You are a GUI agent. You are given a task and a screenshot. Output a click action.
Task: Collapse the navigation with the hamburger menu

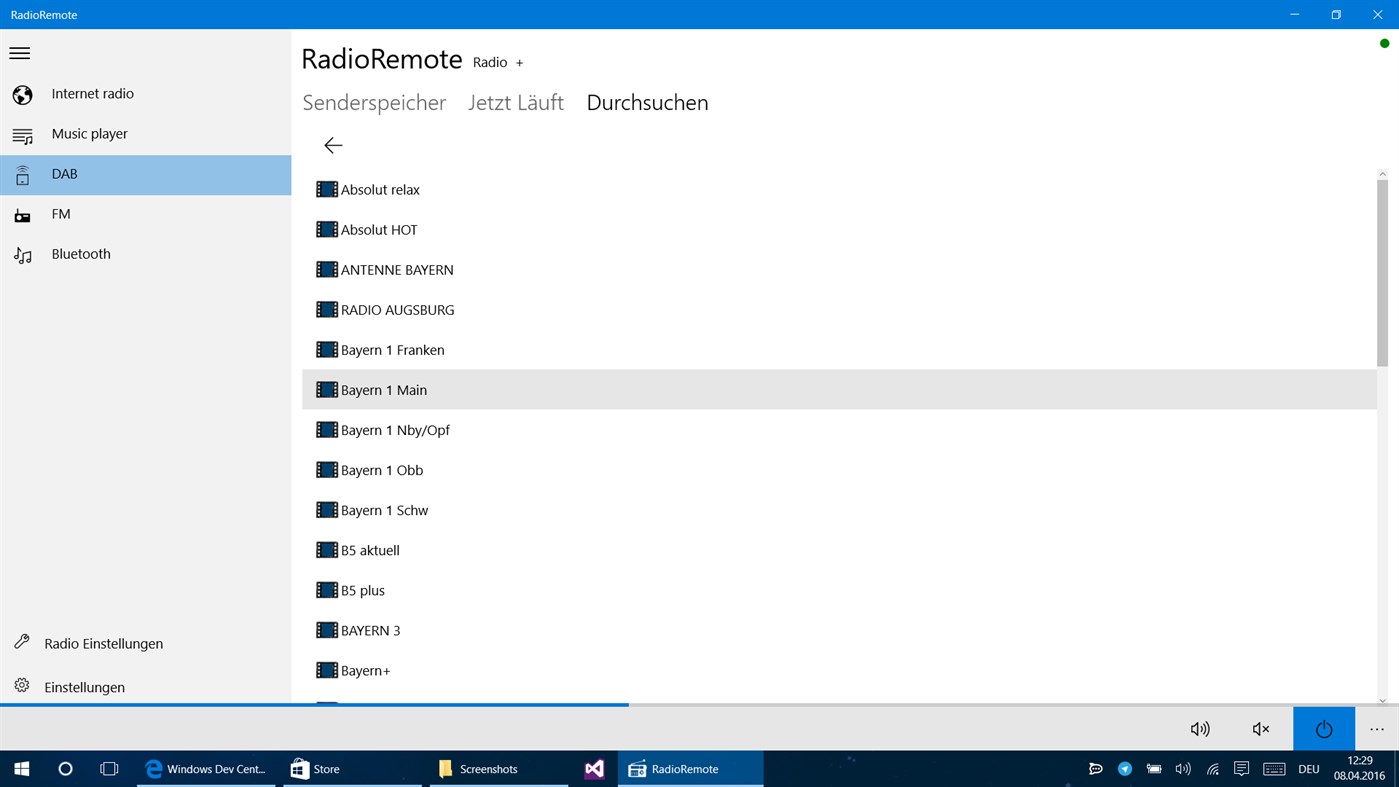click(19, 52)
